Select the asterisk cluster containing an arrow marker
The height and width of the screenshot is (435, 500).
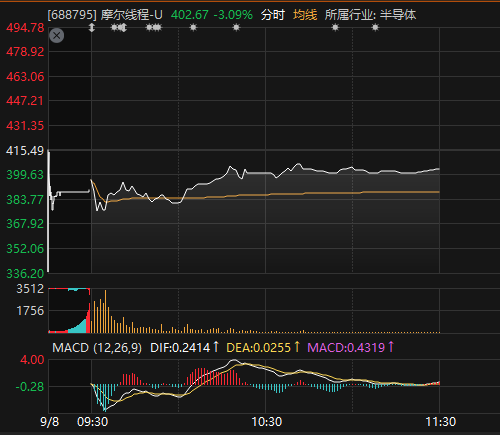pos(119,28)
